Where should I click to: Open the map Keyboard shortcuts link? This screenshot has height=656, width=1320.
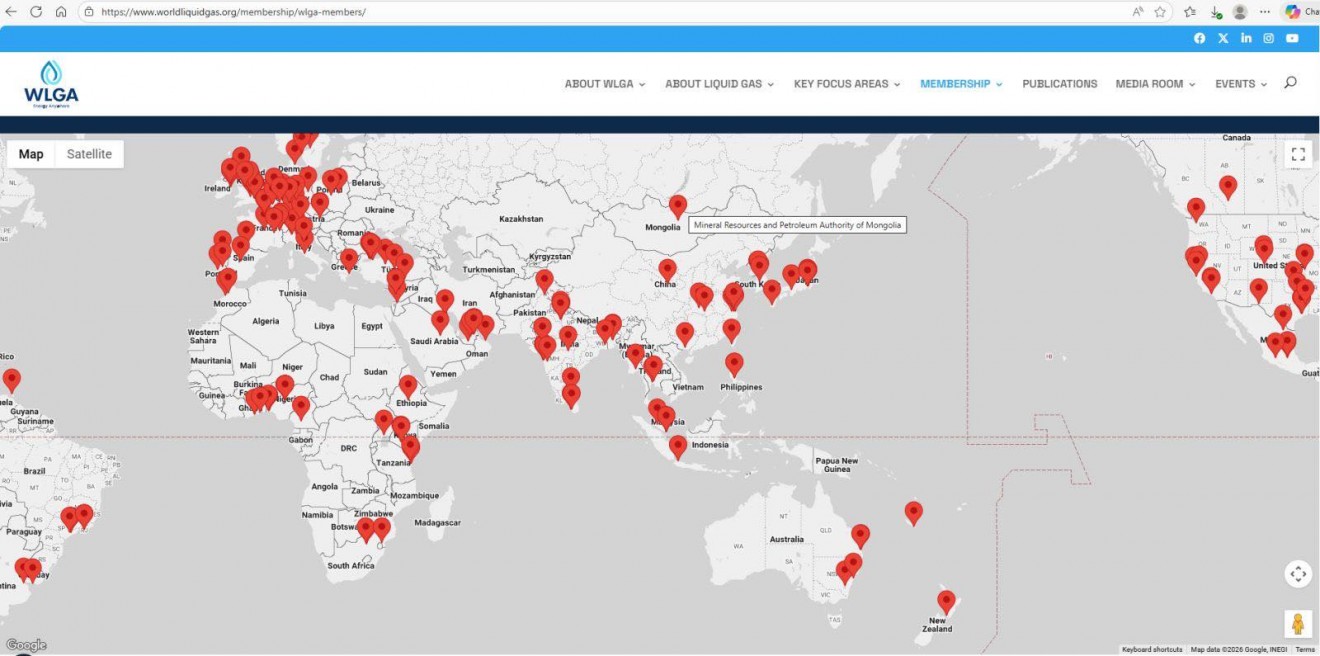click(1151, 650)
